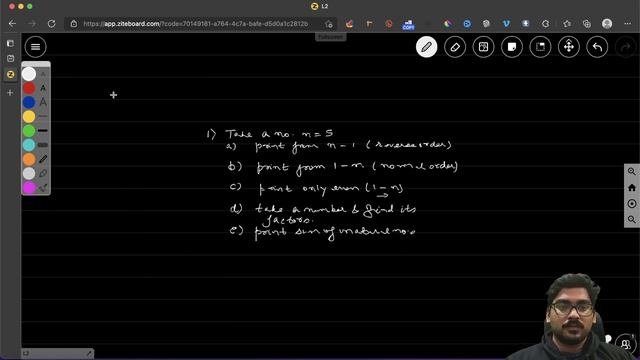Choose white pen color

[x=29, y=74]
